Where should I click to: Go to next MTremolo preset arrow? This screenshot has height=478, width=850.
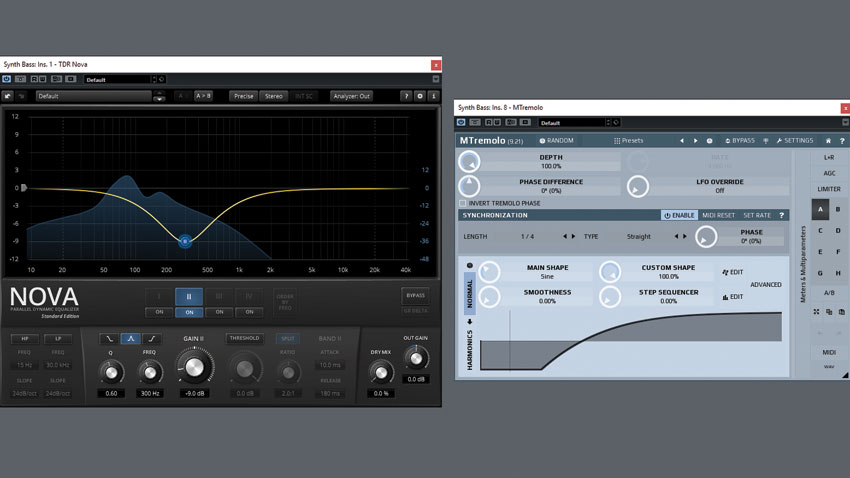click(696, 140)
